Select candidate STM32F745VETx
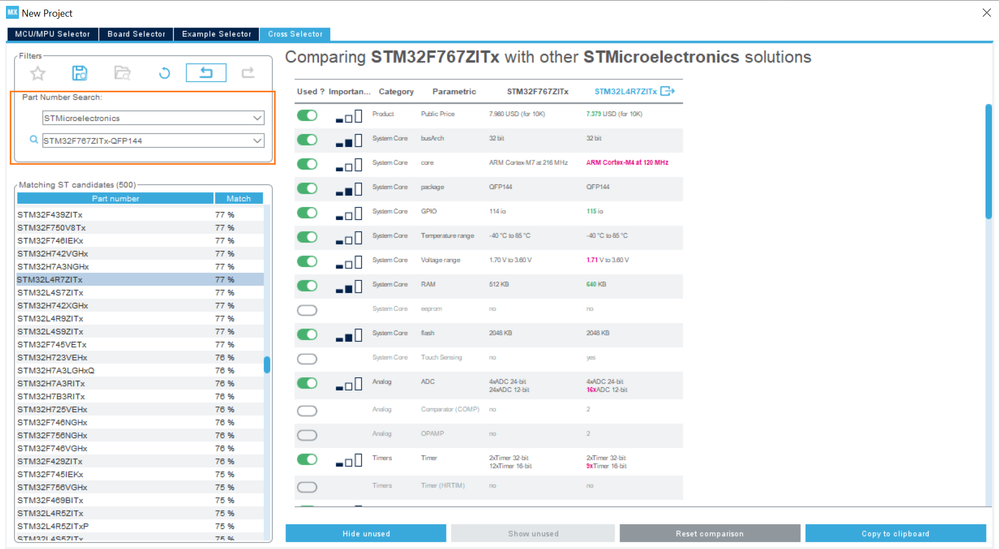Image resolution: width=999 pixels, height=549 pixels. pos(140,345)
